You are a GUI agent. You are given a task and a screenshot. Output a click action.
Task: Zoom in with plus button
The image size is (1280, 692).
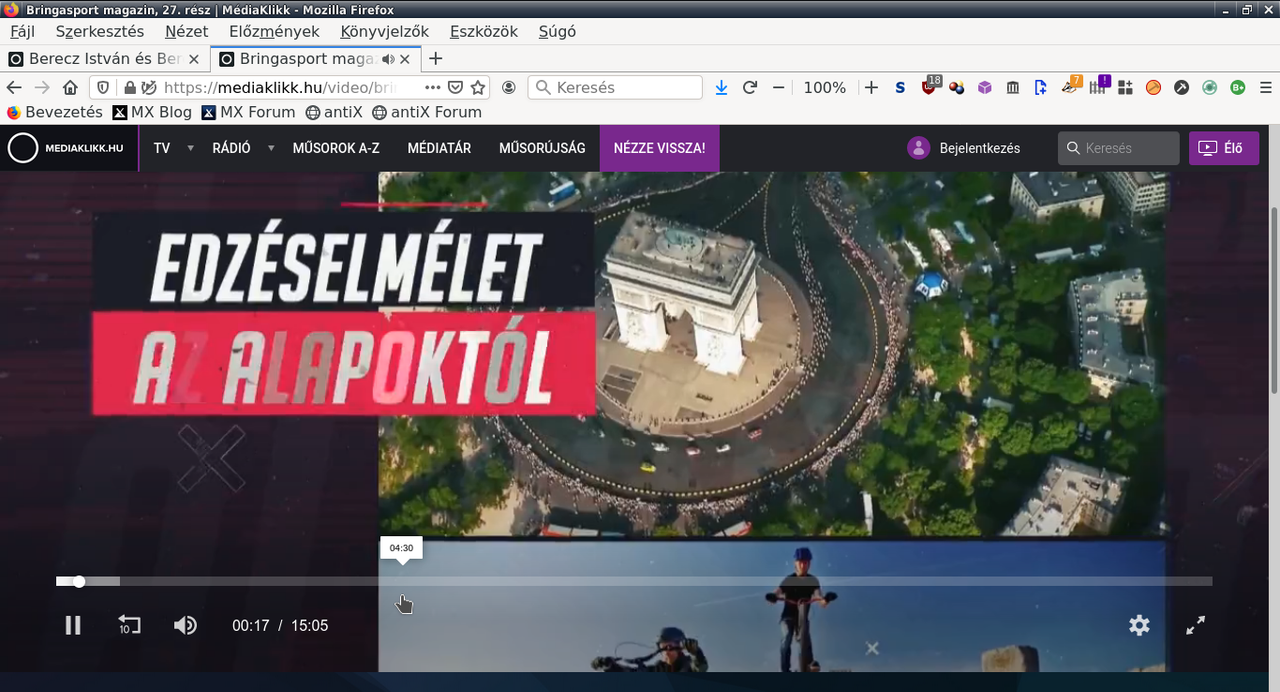(x=871, y=87)
